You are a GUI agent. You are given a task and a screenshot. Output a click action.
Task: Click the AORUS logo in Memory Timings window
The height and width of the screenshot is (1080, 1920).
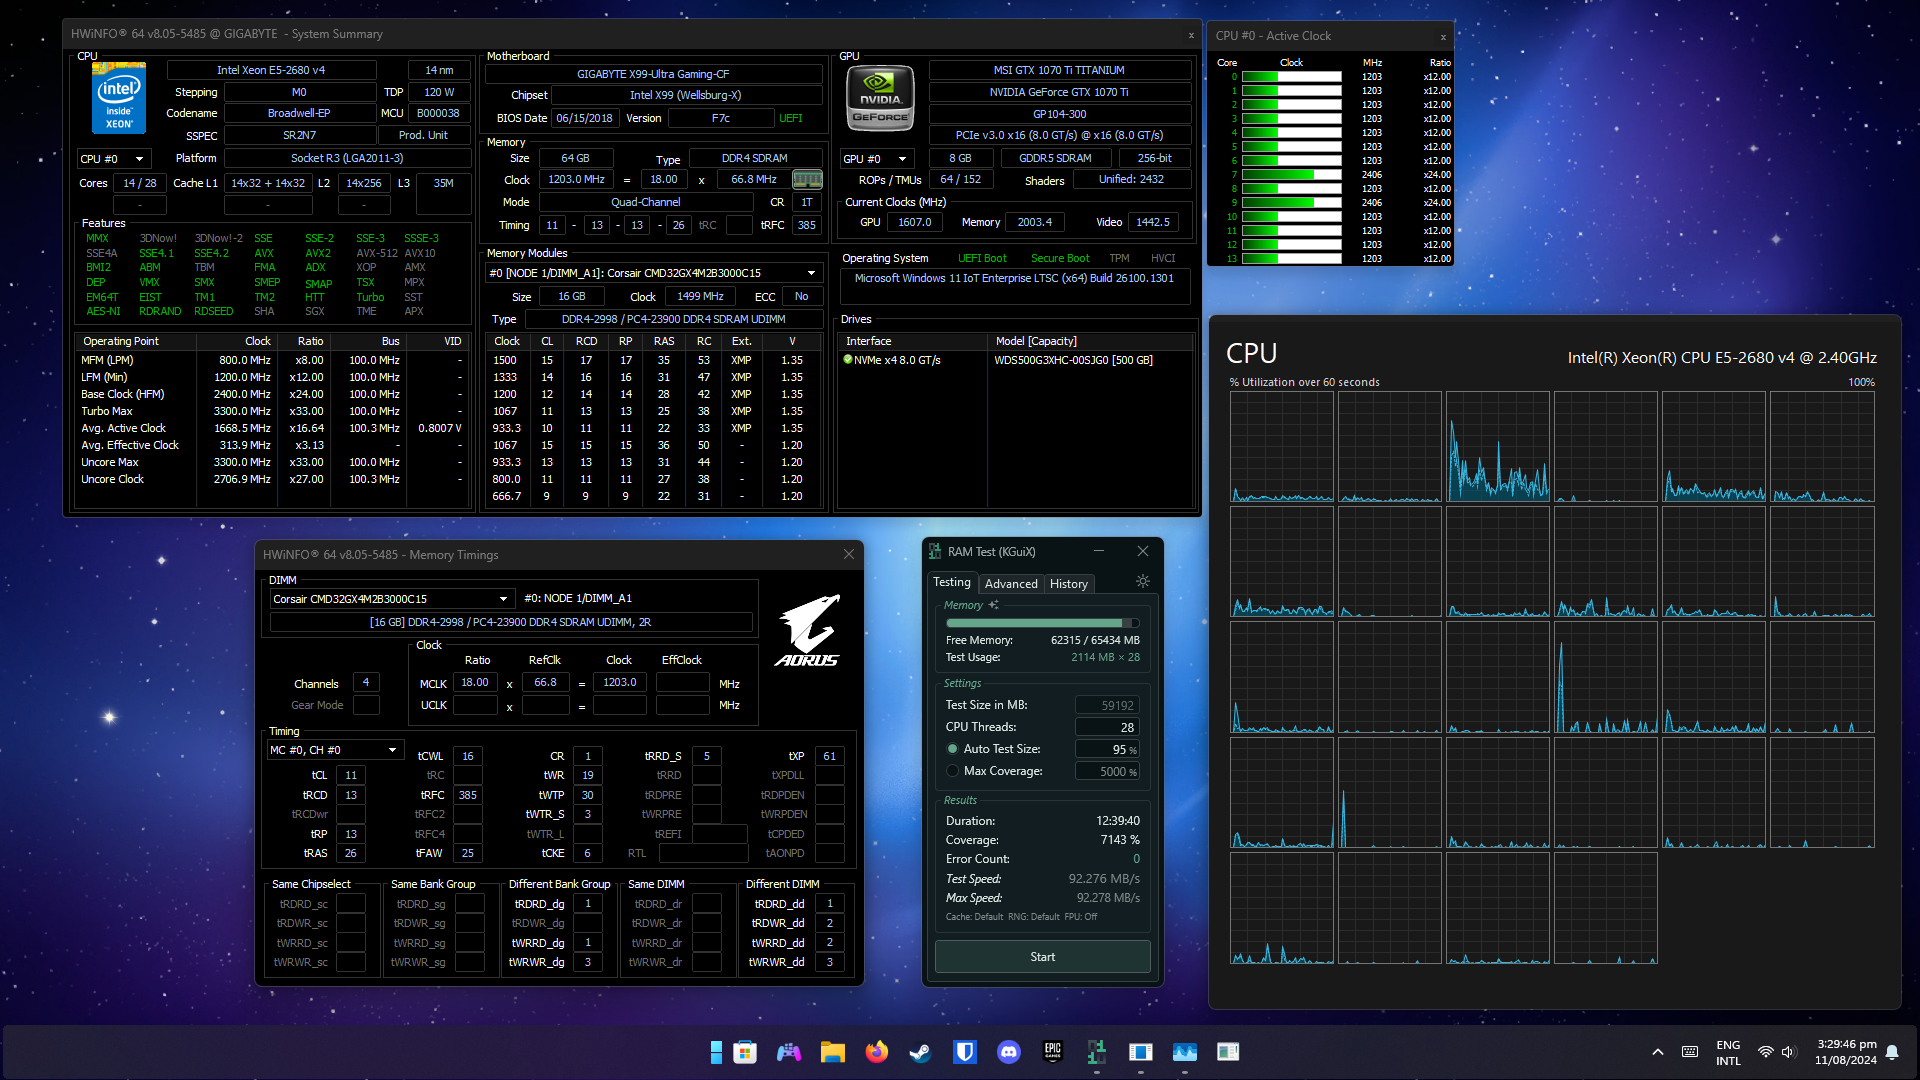click(807, 631)
